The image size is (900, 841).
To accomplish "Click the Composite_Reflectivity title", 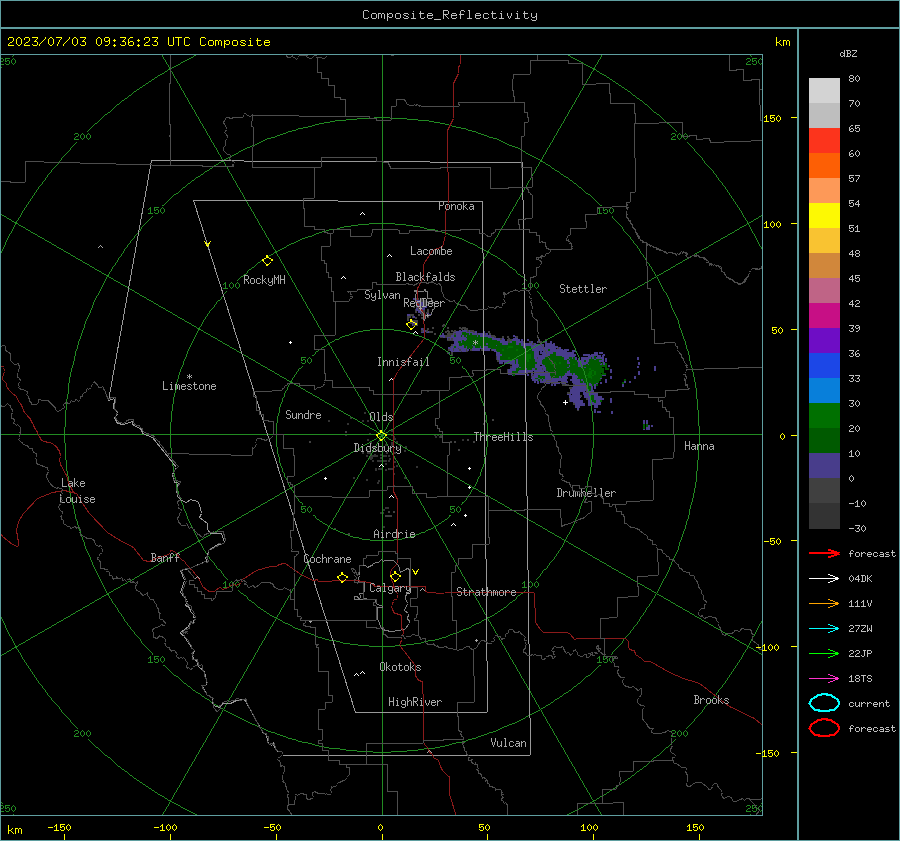I will point(449,15).
